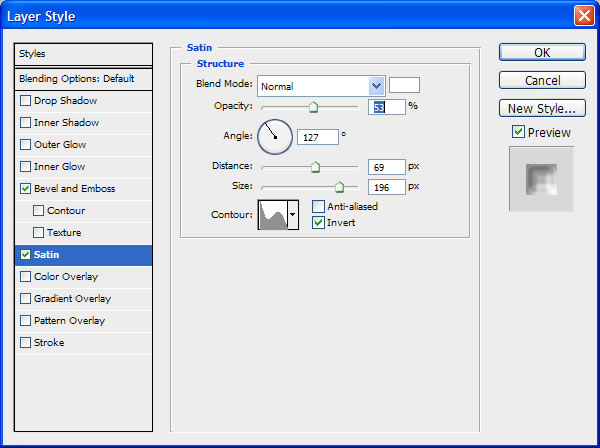Select the Drop Shadow label
This screenshot has width=600, height=448.
[x=65, y=101]
